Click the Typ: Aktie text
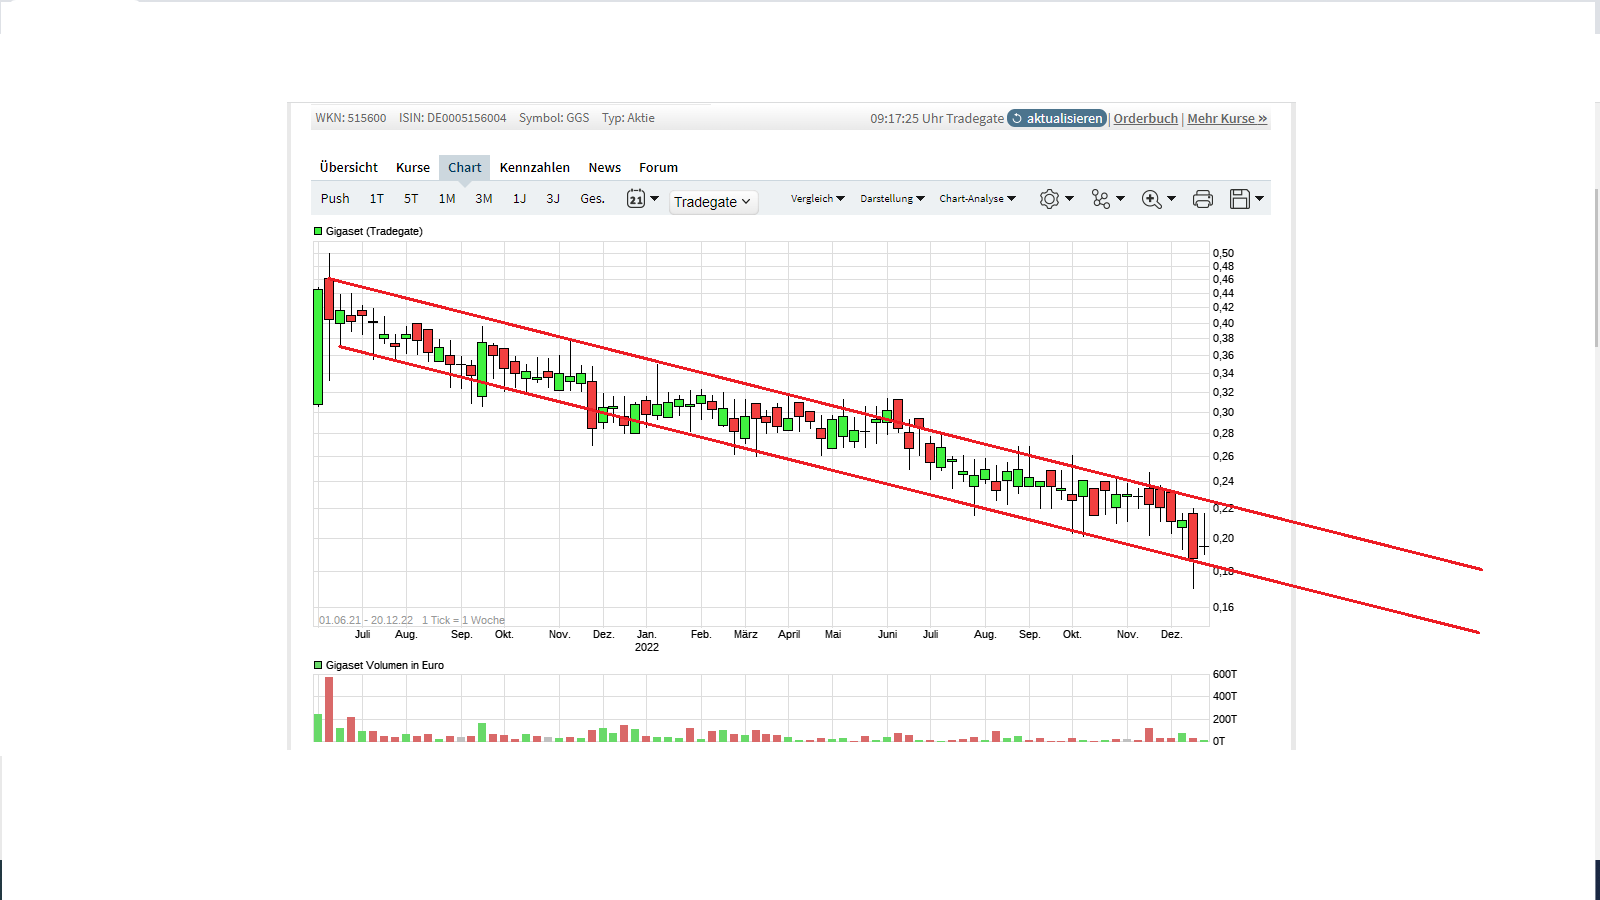Image resolution: width=1600 pixels, height=900 pixels. (628, 118)
